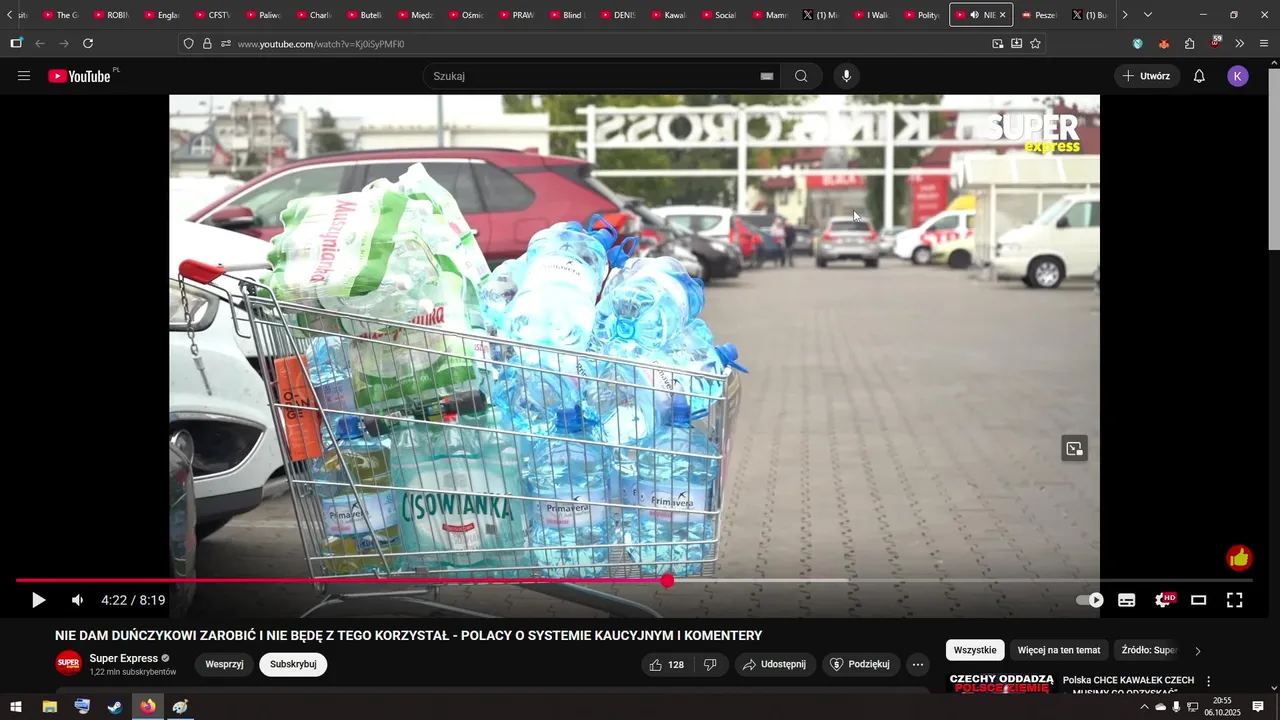This screenshot has width=1280, height=720.
Task: Open Firefox sidebar toggle icon
Action: tap(16, 43)
